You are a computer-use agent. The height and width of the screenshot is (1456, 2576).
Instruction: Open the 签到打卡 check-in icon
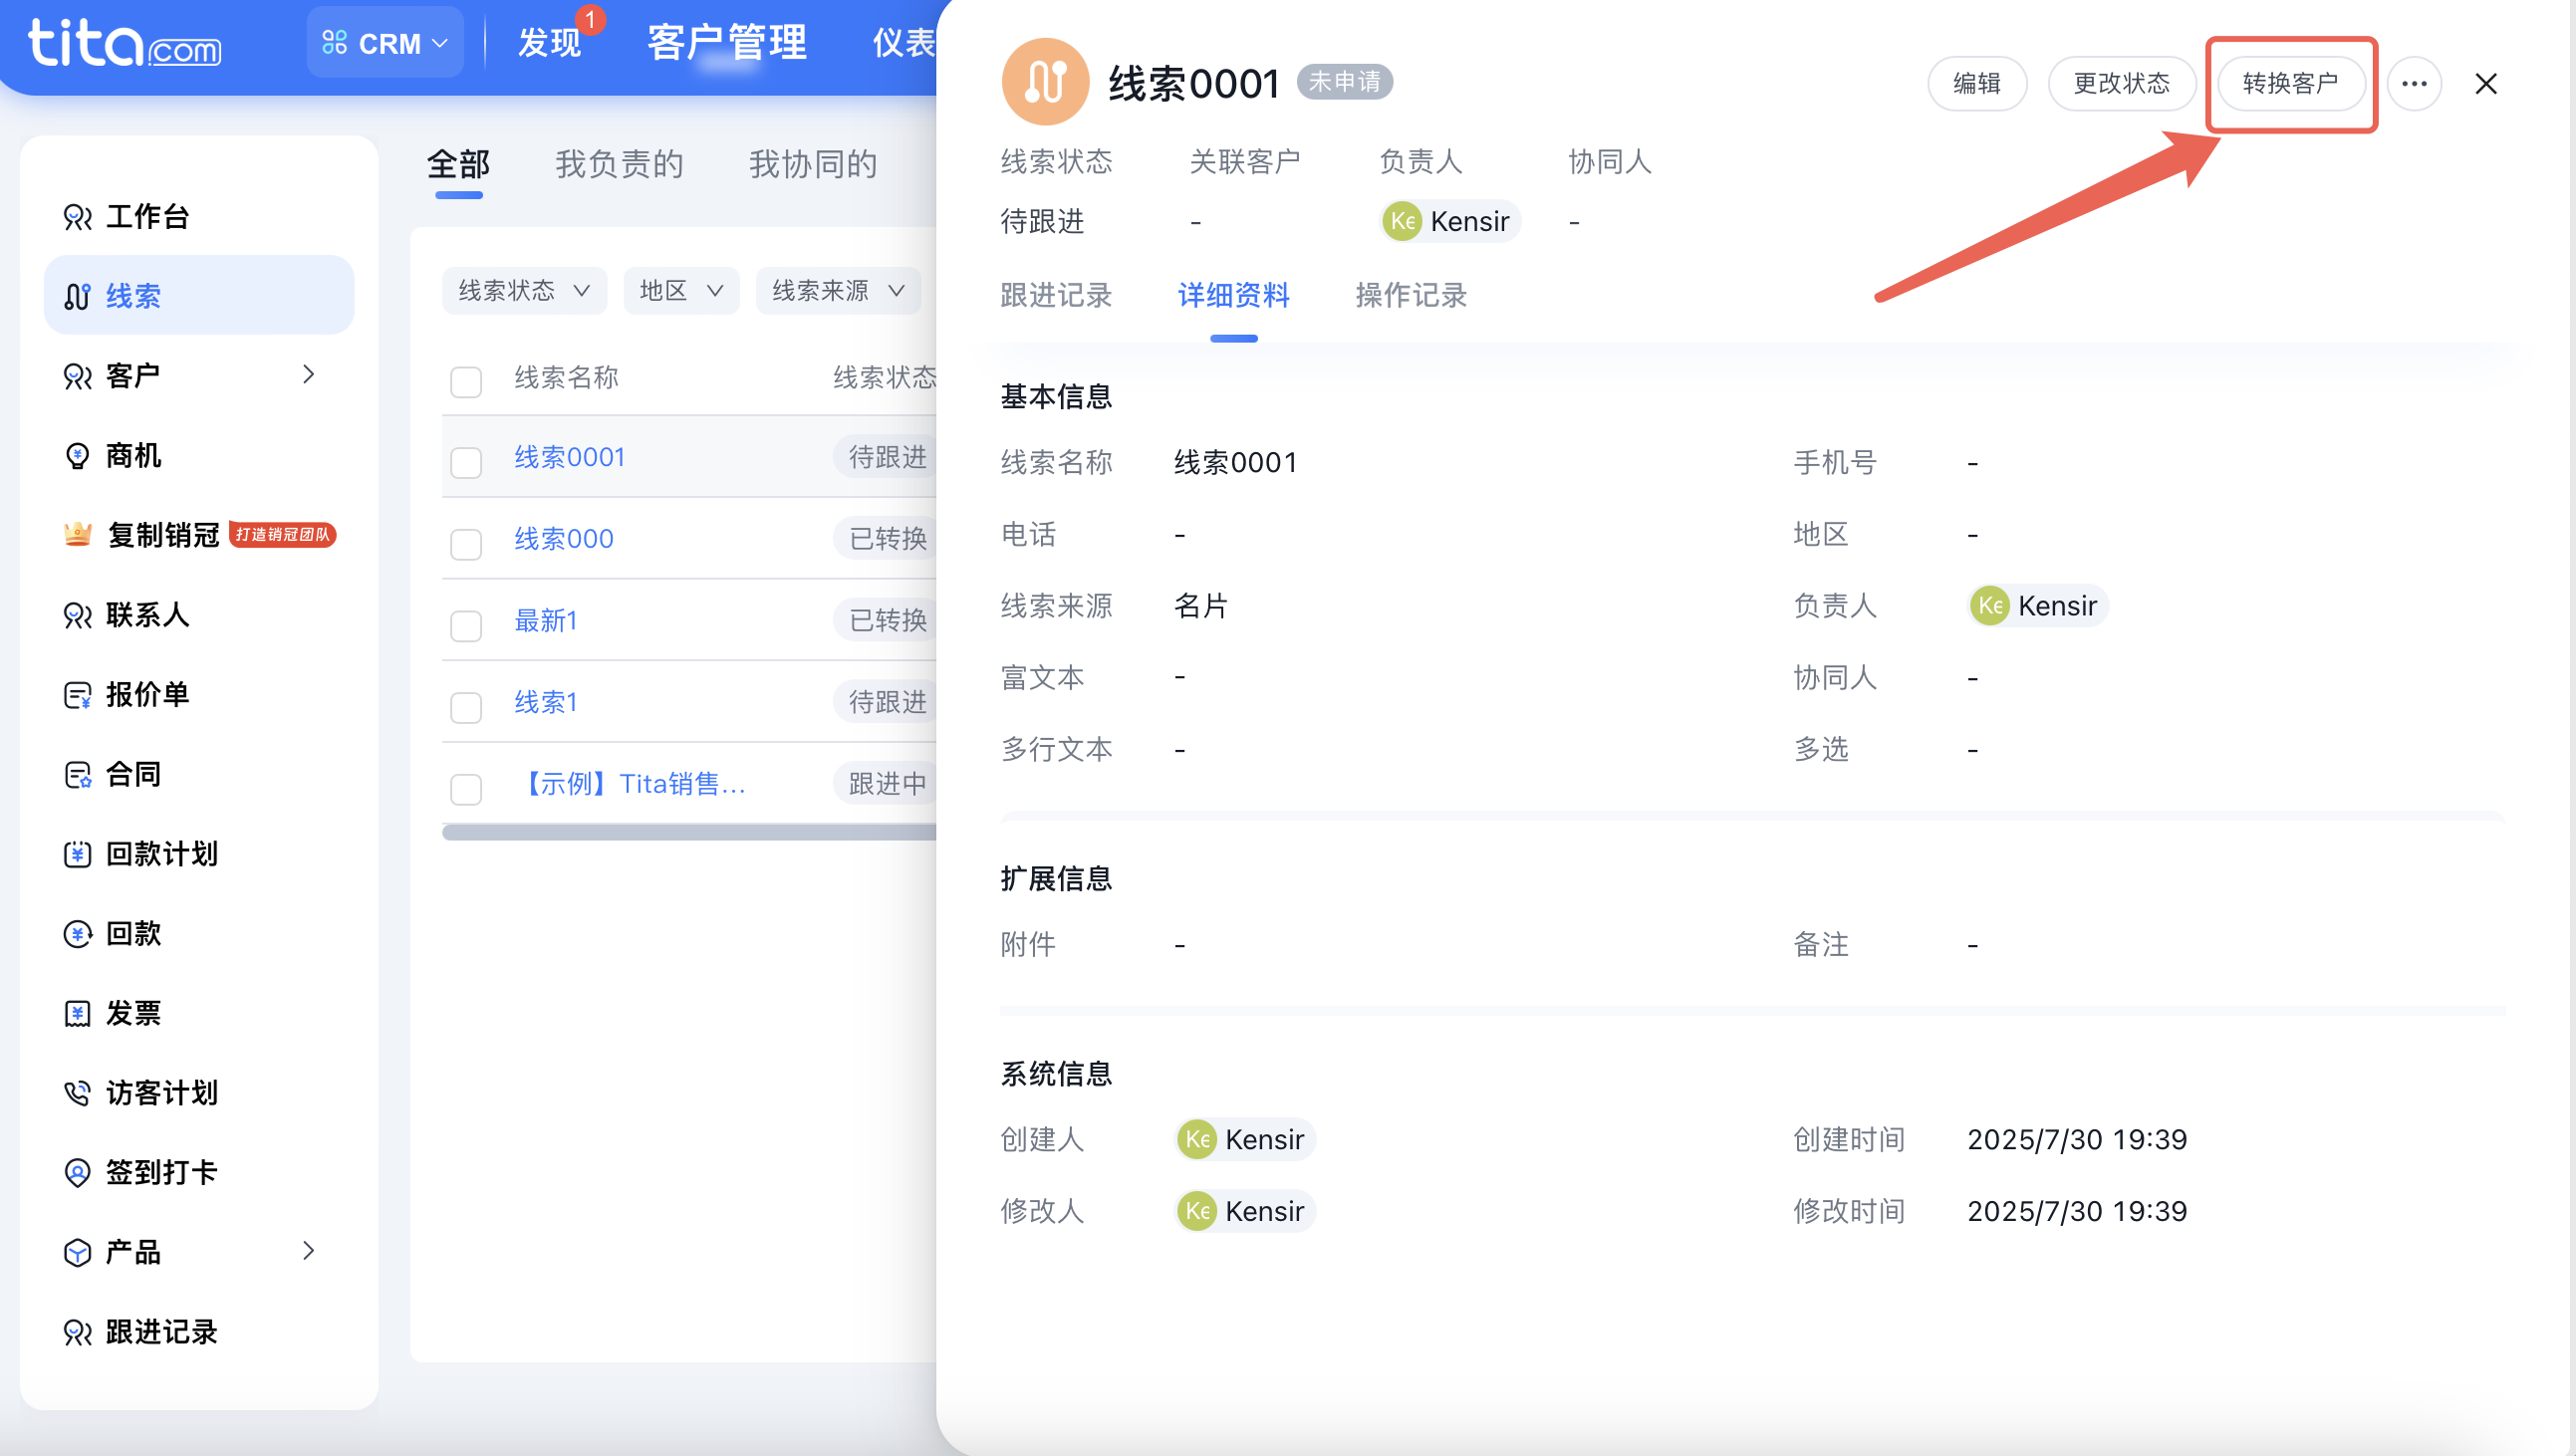point(78,1172)
